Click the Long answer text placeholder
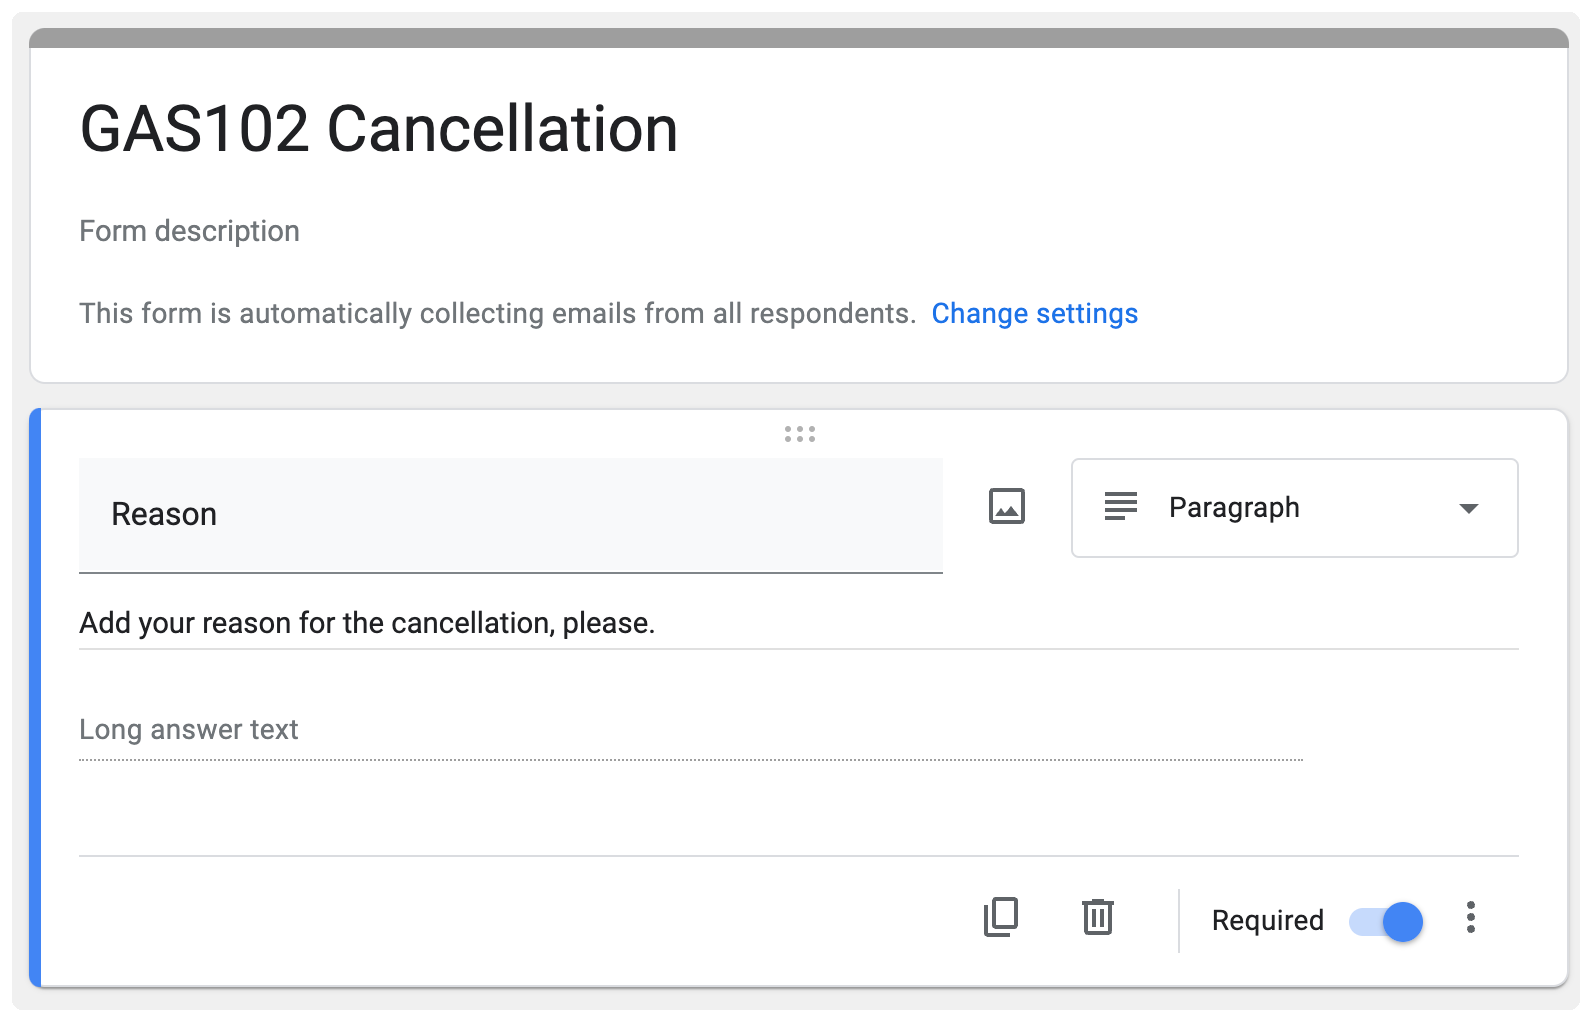Screen dimensions: 1592x1022 189,730
